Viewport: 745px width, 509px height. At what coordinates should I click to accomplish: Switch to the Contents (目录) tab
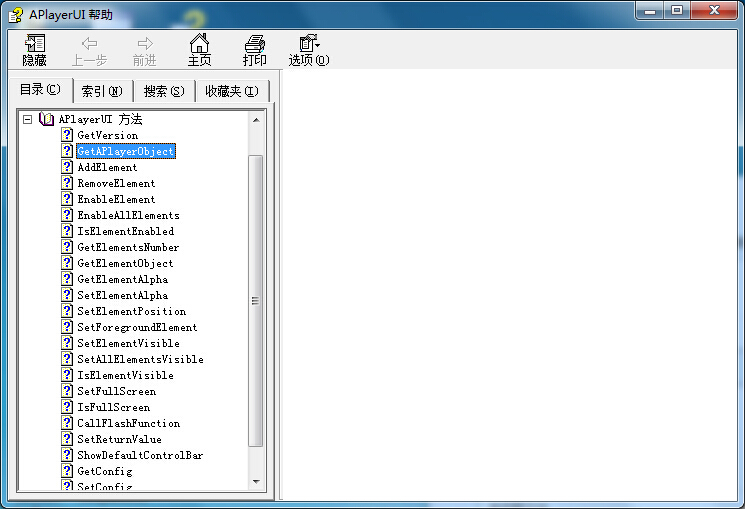click(x=40, y=89)
